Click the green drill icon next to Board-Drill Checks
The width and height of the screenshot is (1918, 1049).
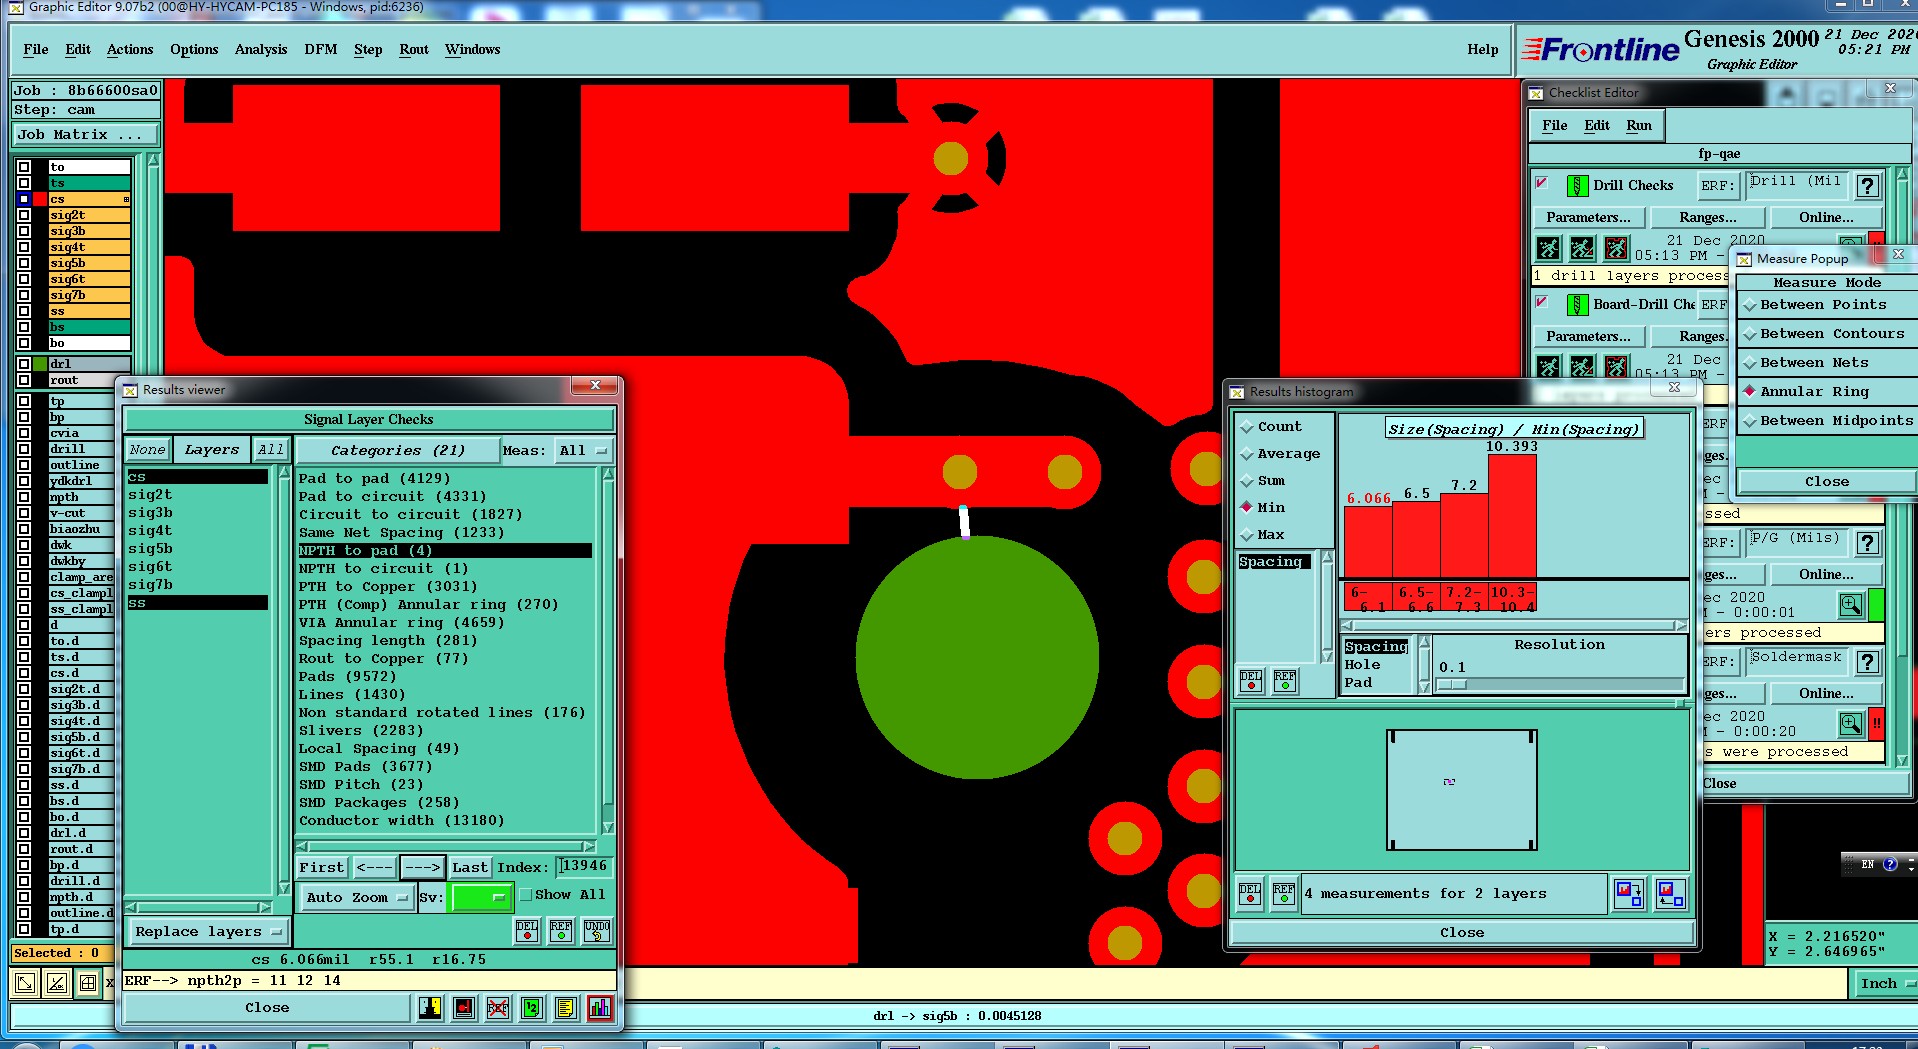click(1577, 304)
